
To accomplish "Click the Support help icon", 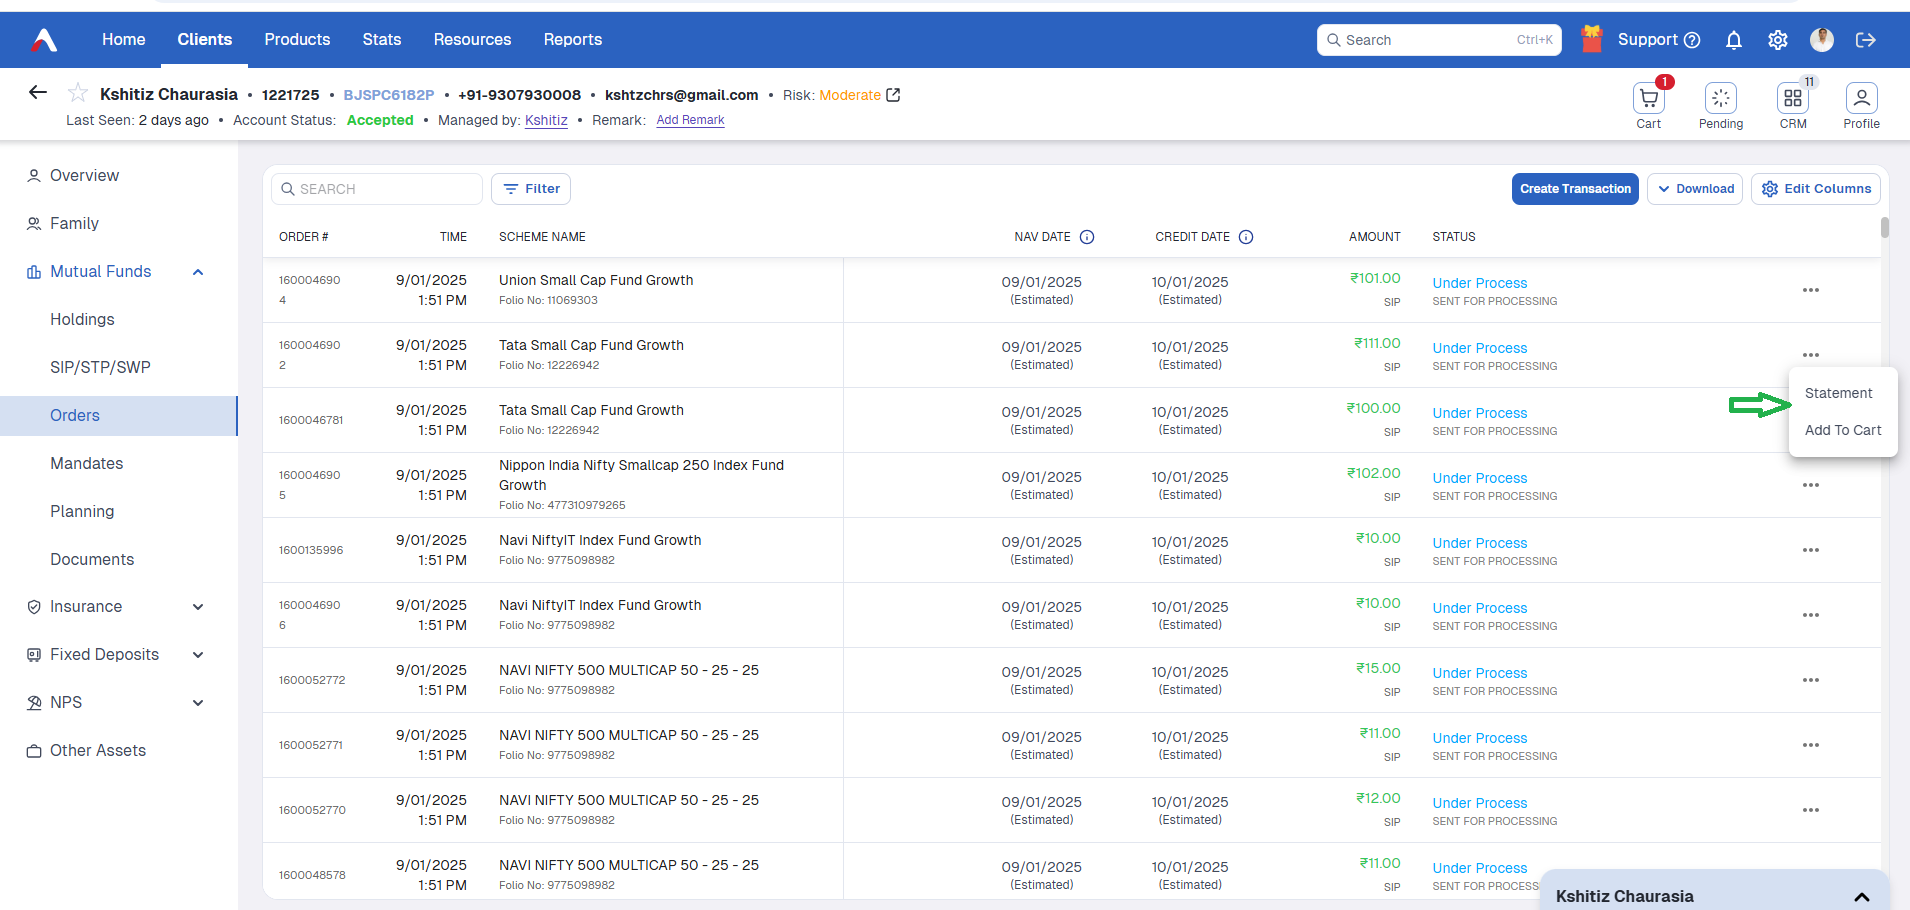I will [x=1692, y=40].
